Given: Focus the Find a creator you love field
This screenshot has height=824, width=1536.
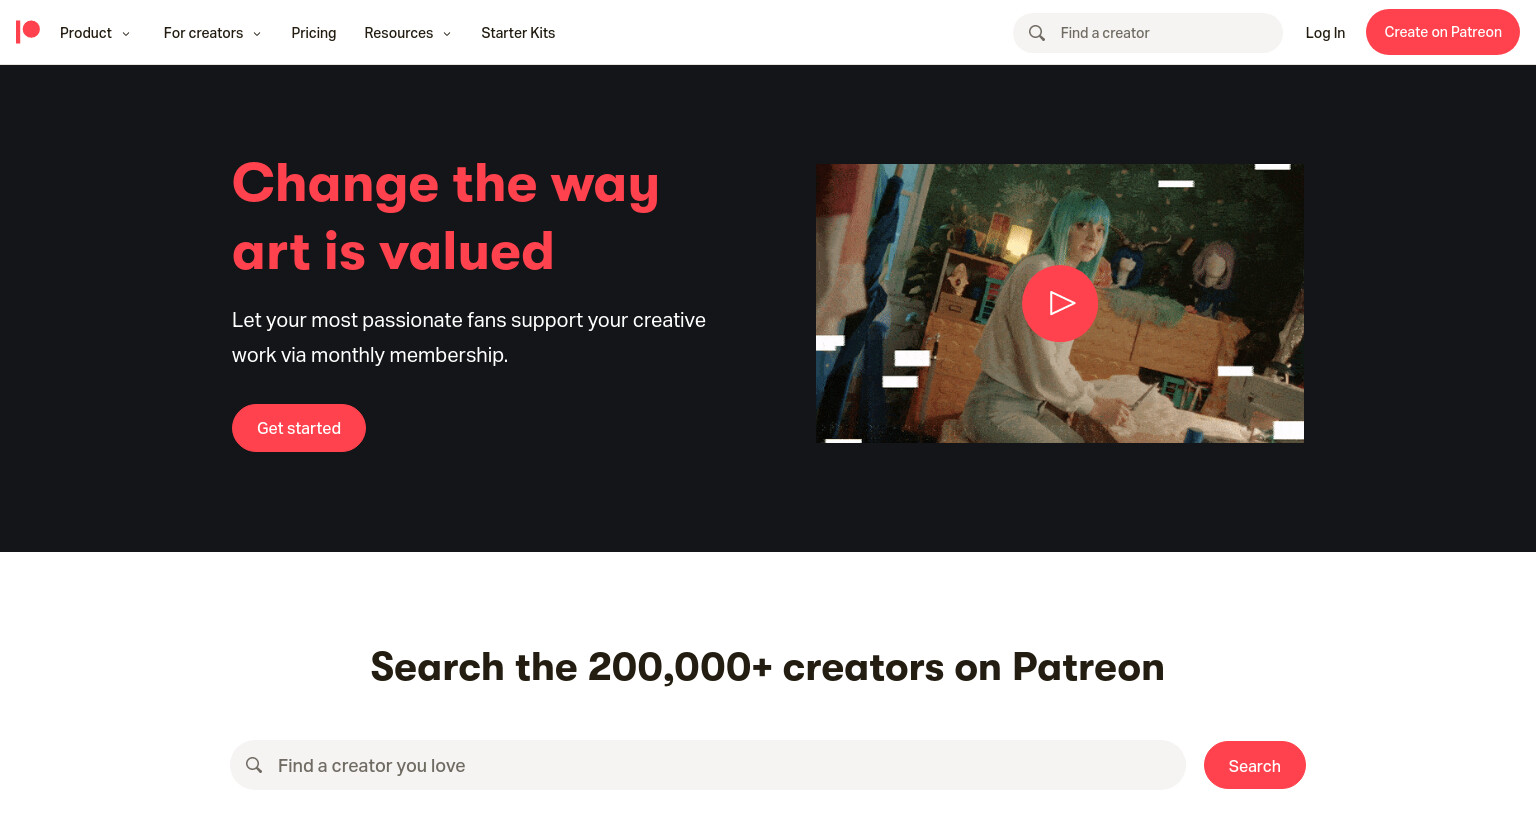Looking at the screenshot, I should point(708,765).
